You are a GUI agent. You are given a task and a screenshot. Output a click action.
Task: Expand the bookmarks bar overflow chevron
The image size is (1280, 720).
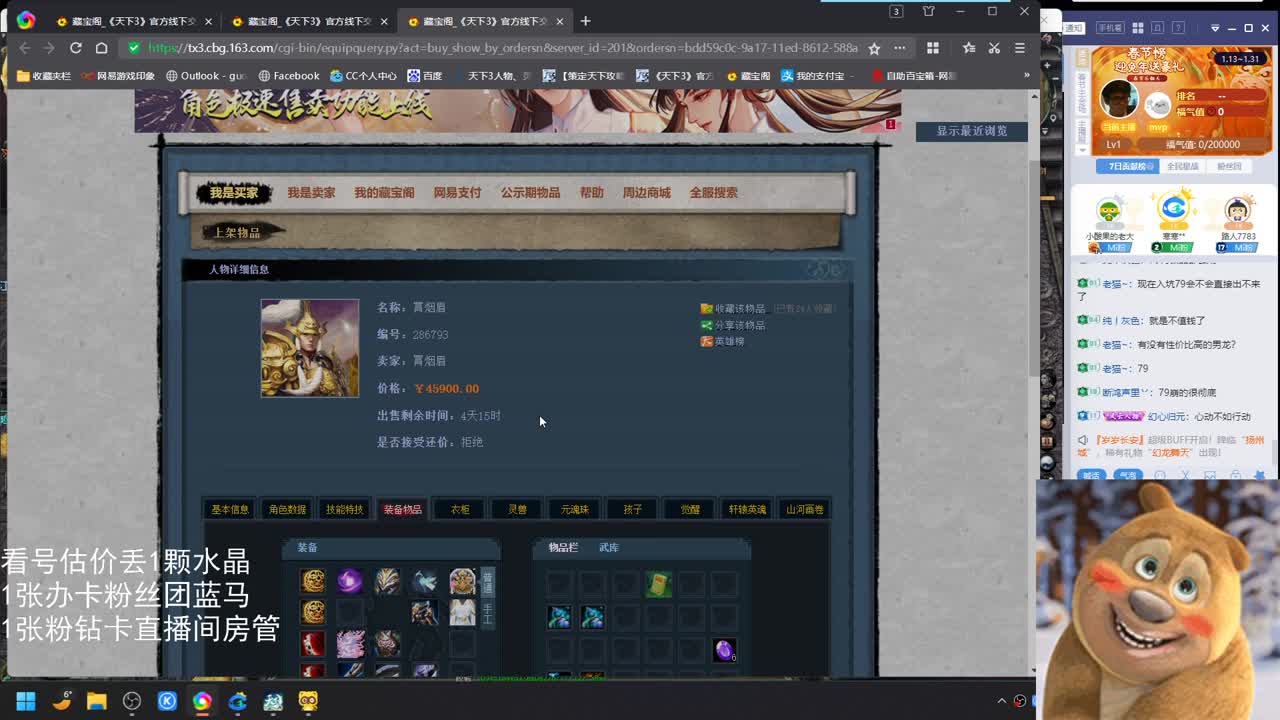click(1026, 76)
